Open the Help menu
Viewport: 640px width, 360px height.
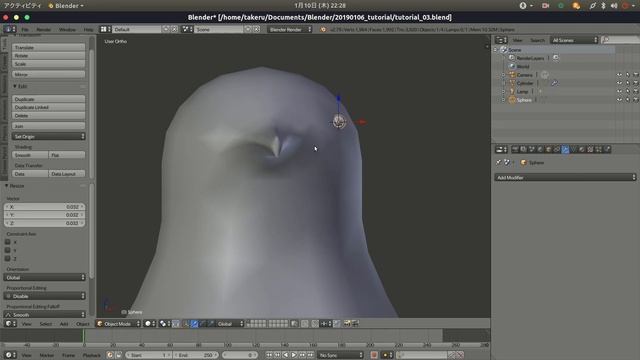88,29
